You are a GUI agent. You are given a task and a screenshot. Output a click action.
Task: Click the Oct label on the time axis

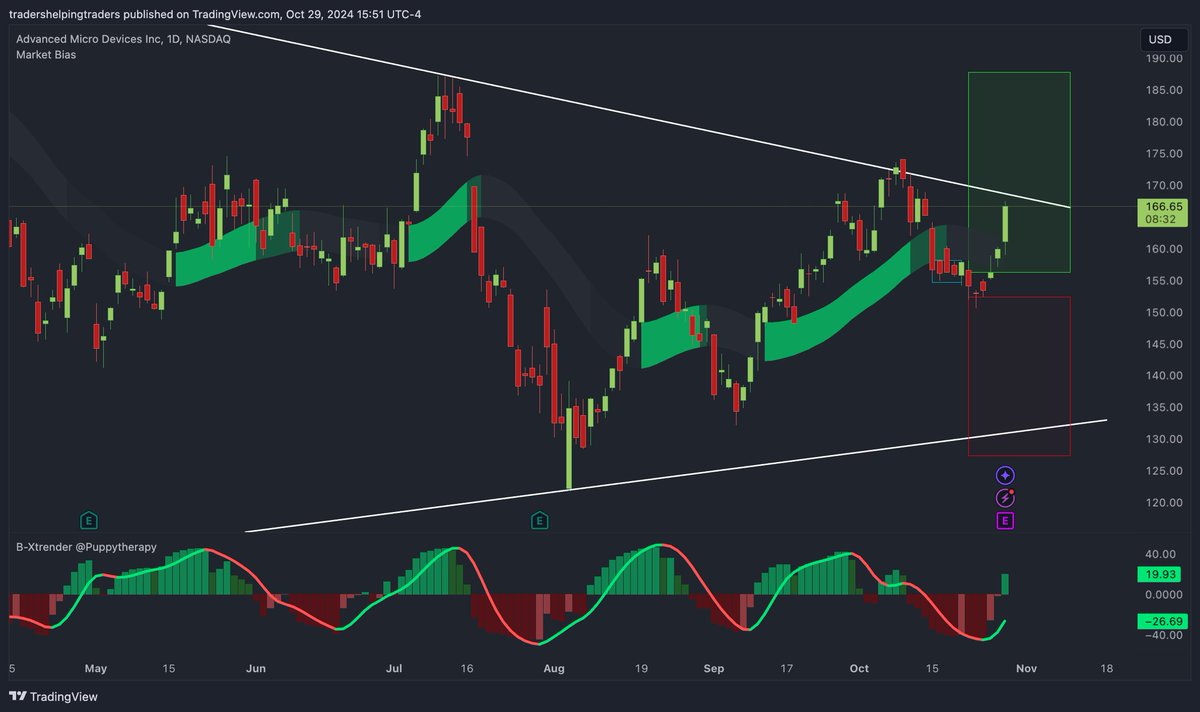coord(860,667)
